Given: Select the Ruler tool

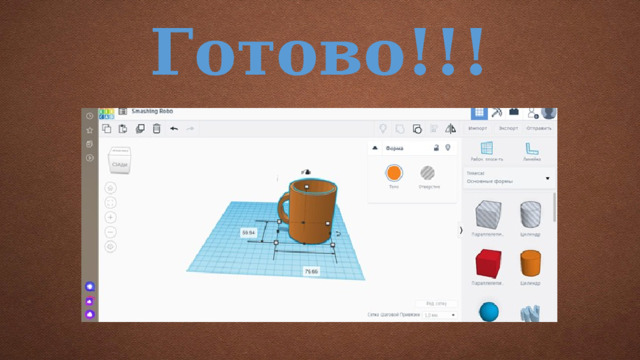Looking at the screenshot, I should point(532,151).
